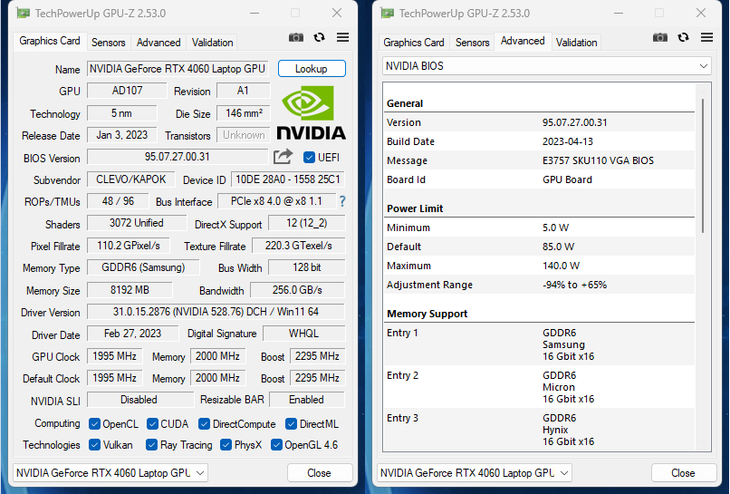The height and width of the screenshot is (494, 730).
Task: Click the Memory Type GDDR6 (Samsung) field
Action: (x=143, y=267)
